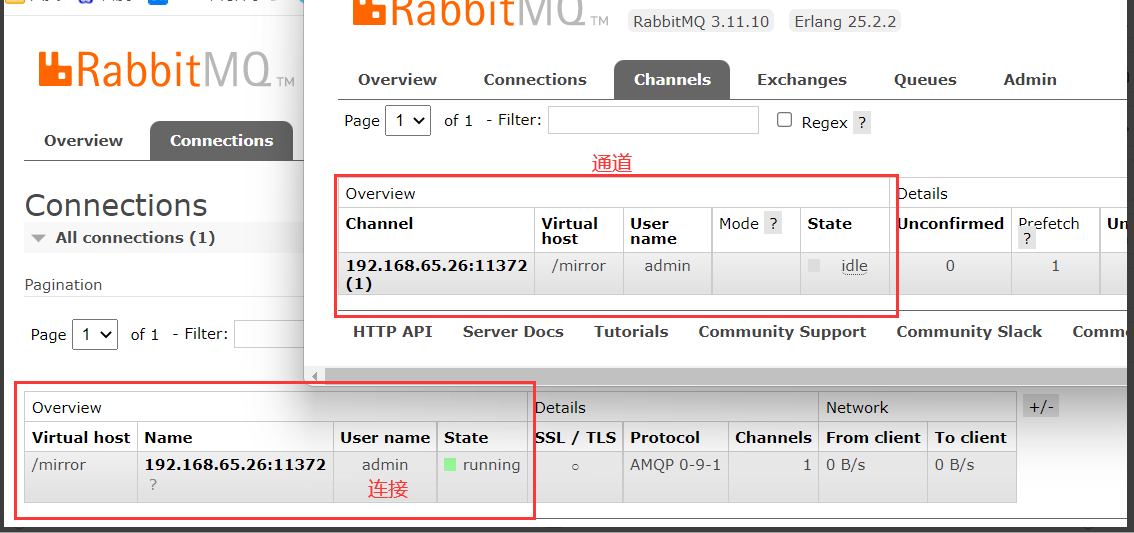Sort channels by State column header

(x=830, y=223)
